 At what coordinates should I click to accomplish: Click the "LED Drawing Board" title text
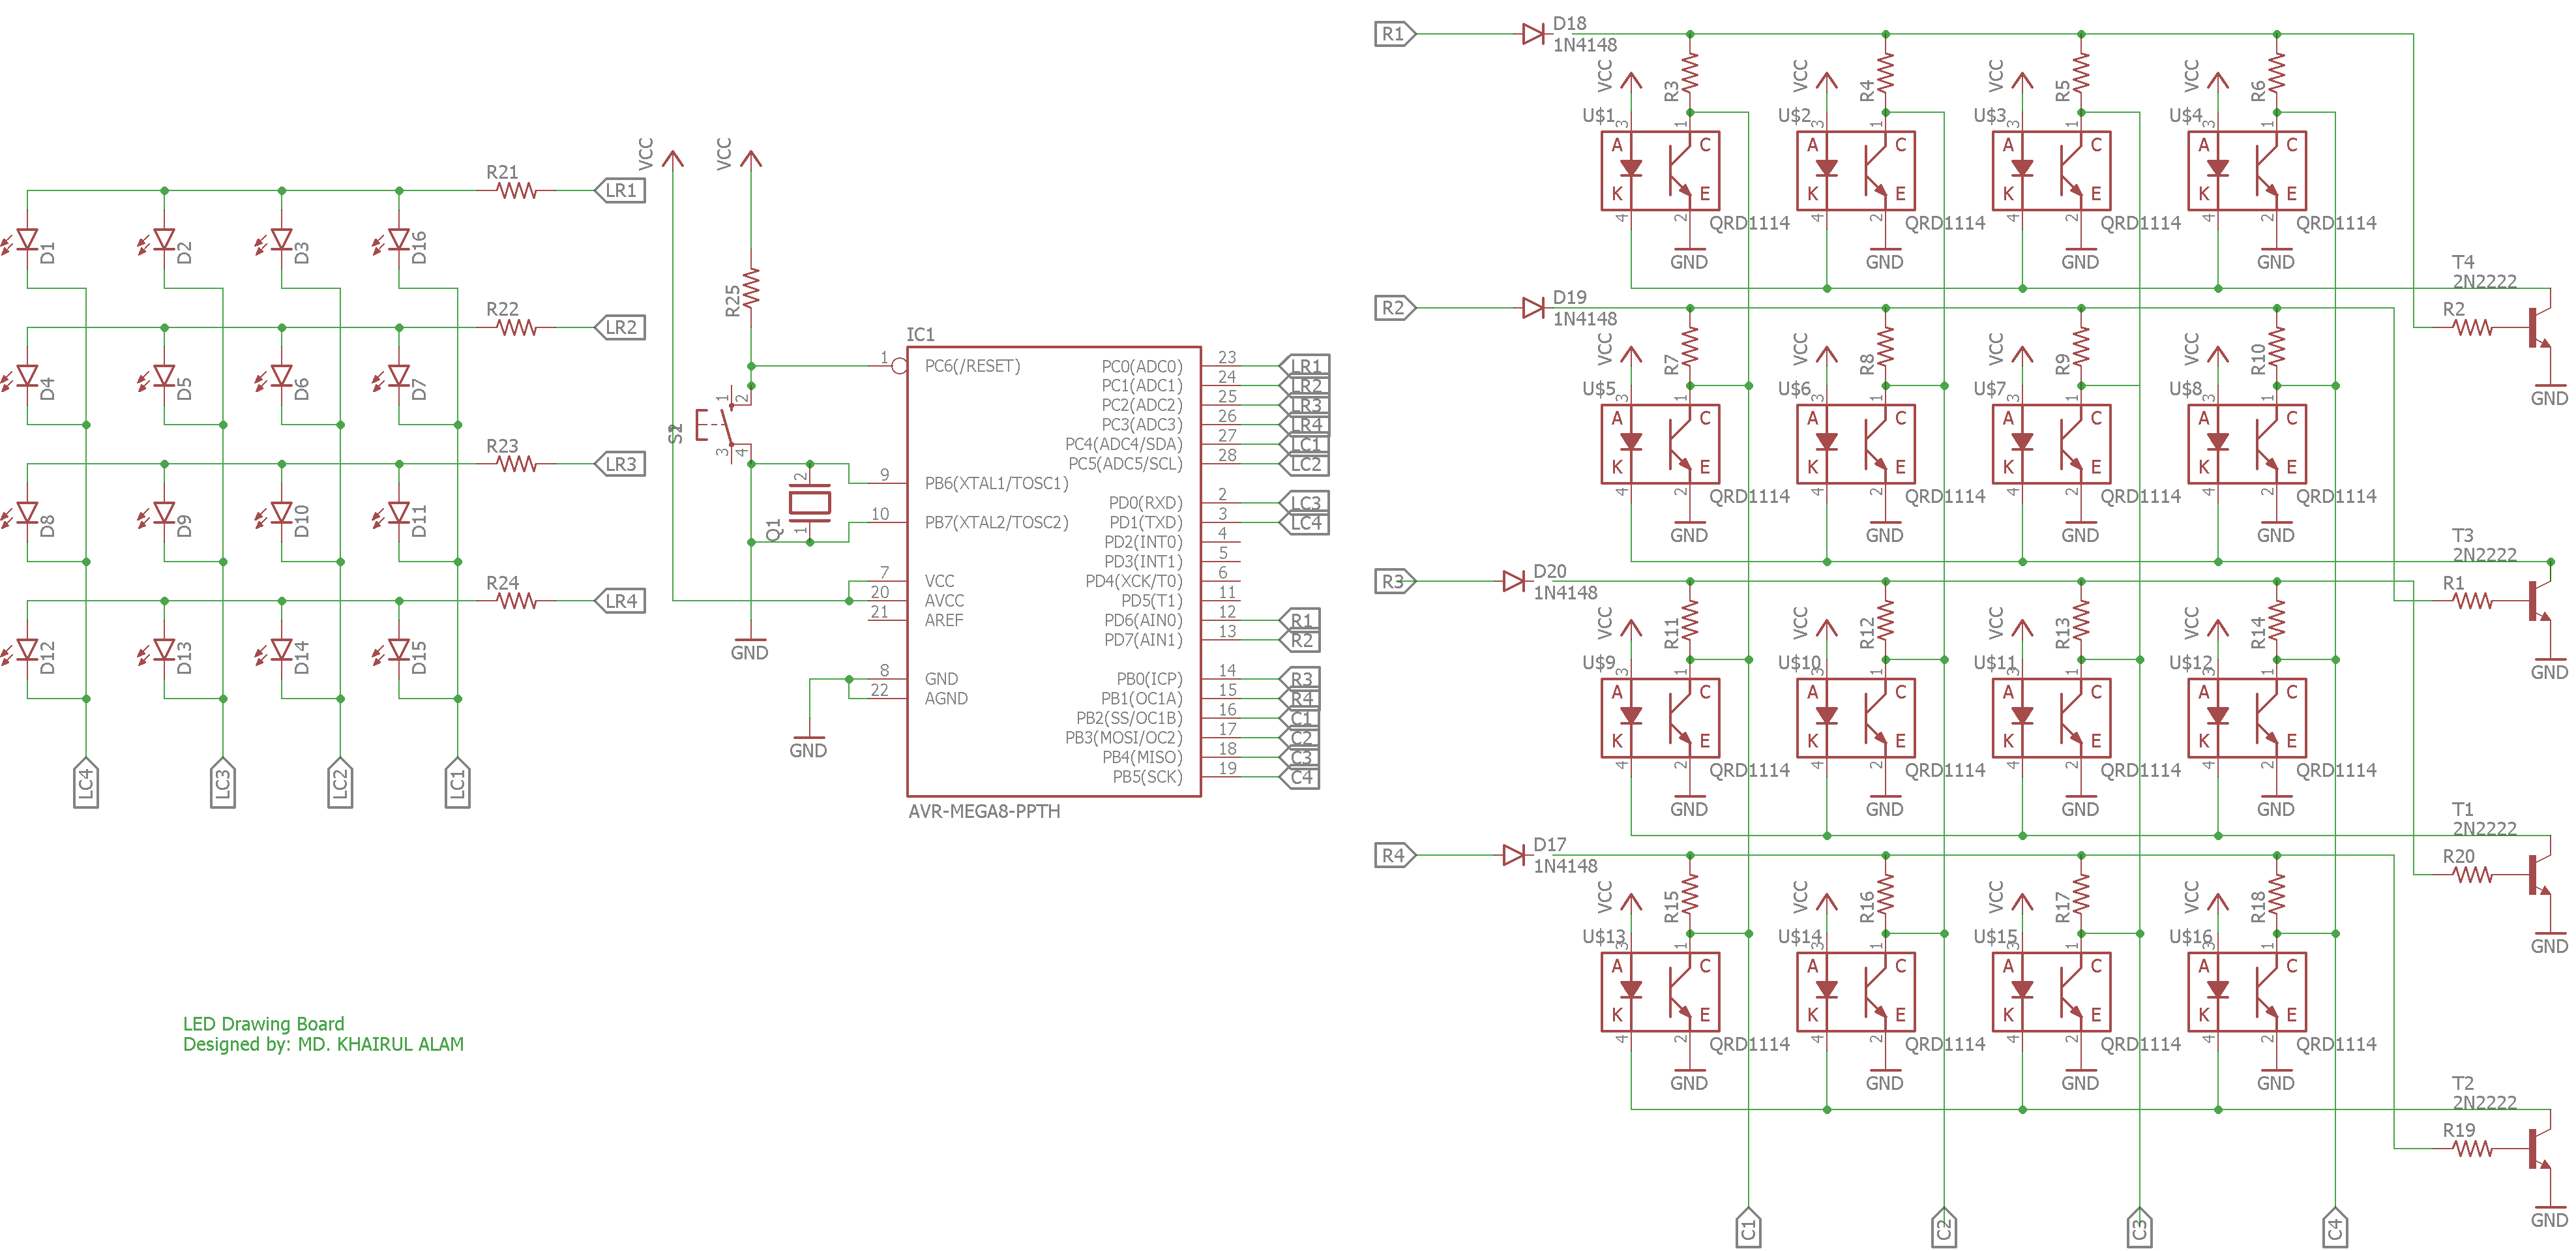click(x=263, y=1024)
